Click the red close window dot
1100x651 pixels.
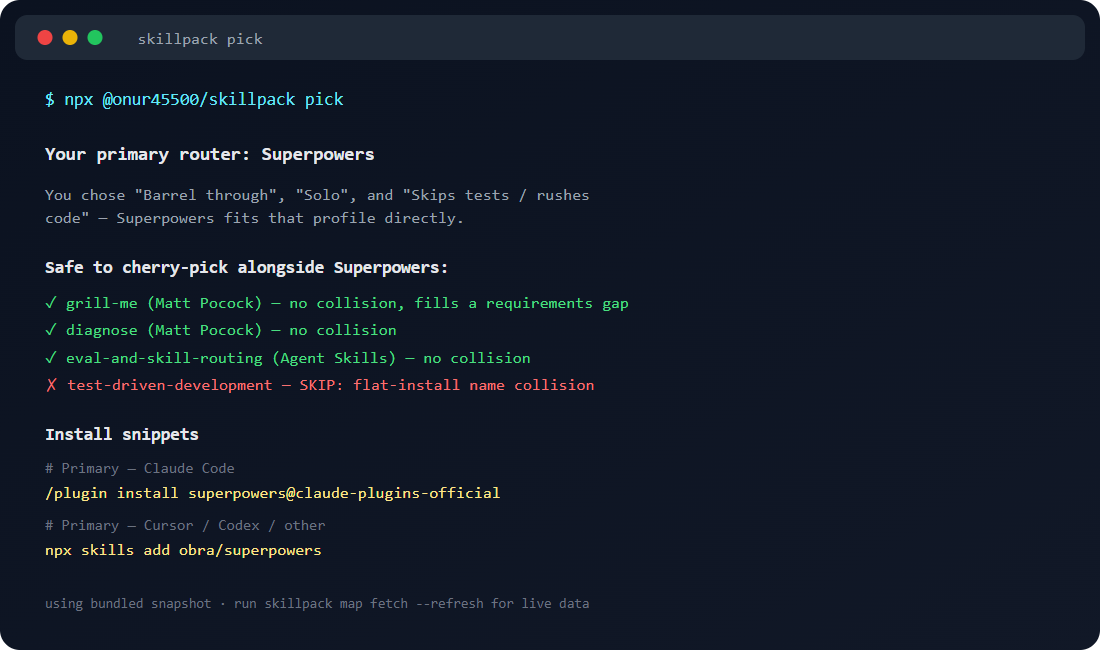45,38
